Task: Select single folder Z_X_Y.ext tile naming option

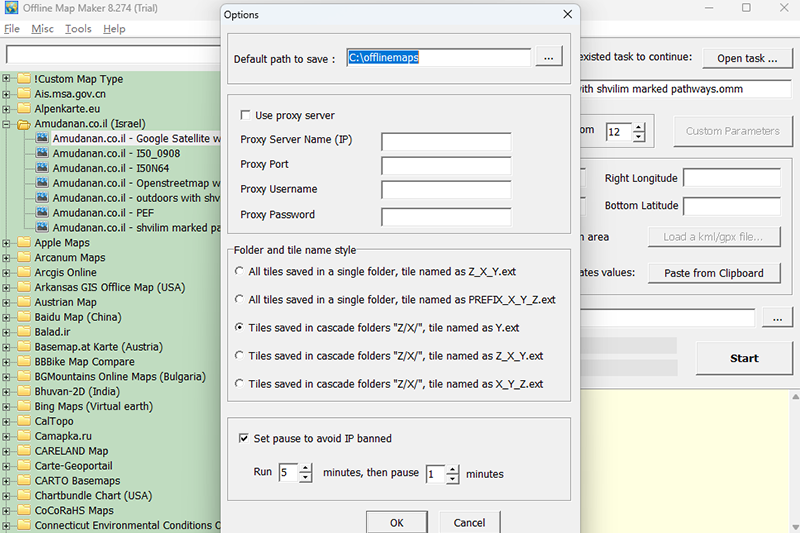Action: [x=239, y=271]
